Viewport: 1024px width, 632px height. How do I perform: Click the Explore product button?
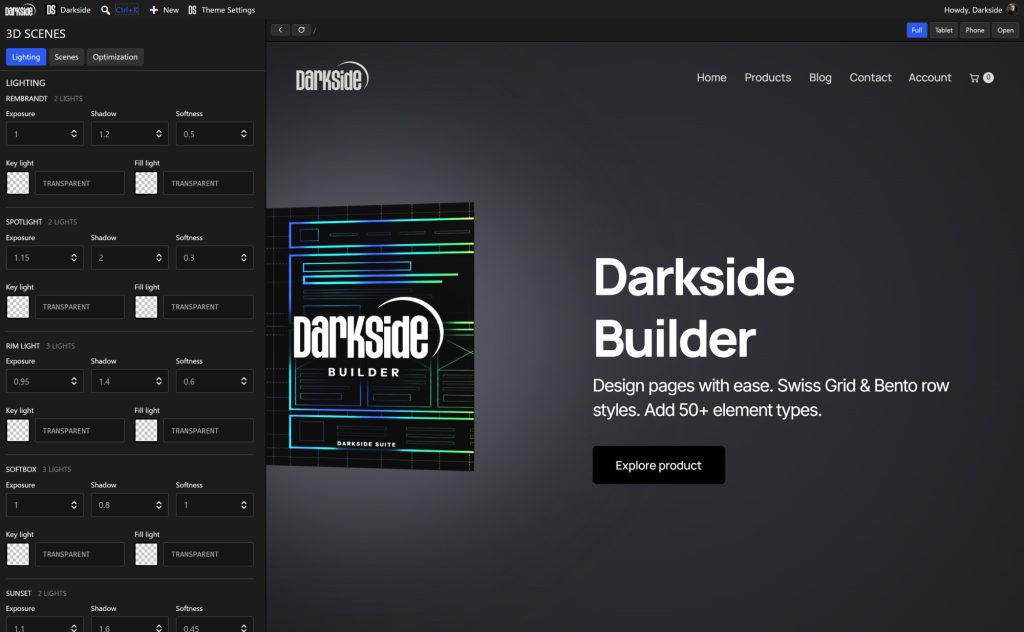pos(658,465)
